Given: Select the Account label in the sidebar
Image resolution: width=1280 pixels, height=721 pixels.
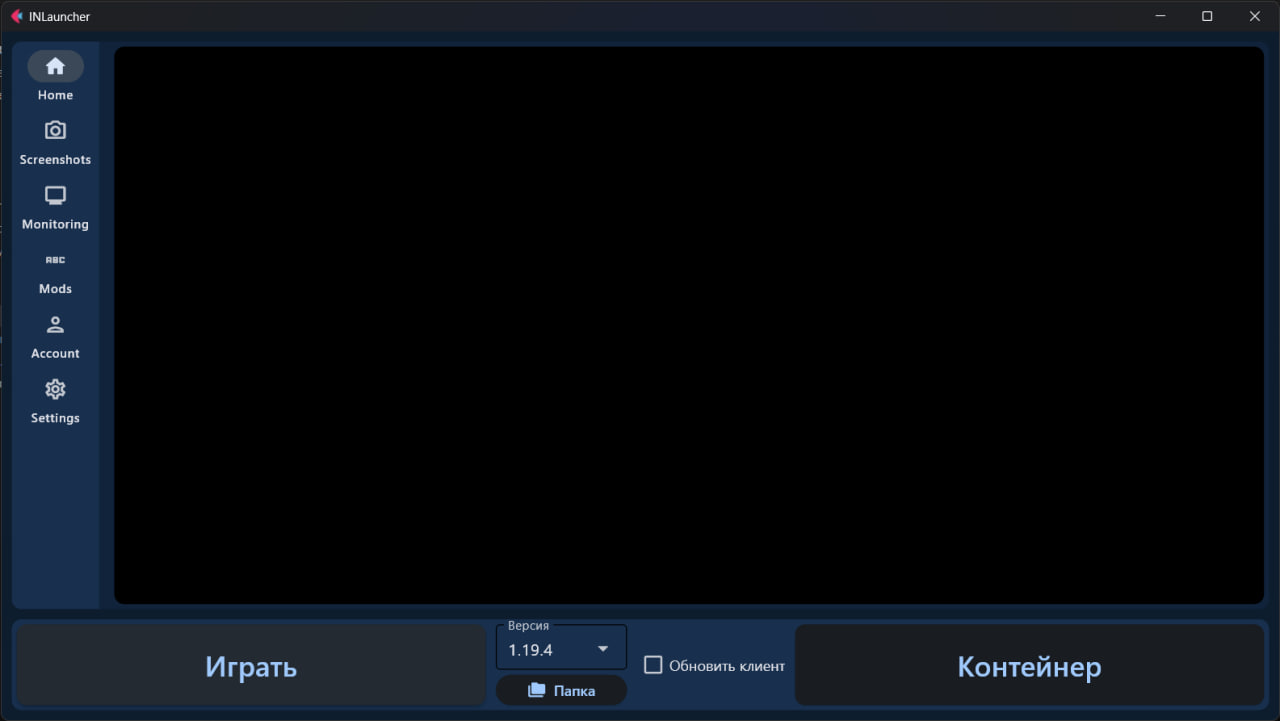Looking at the screenshot, I should 55,353.
